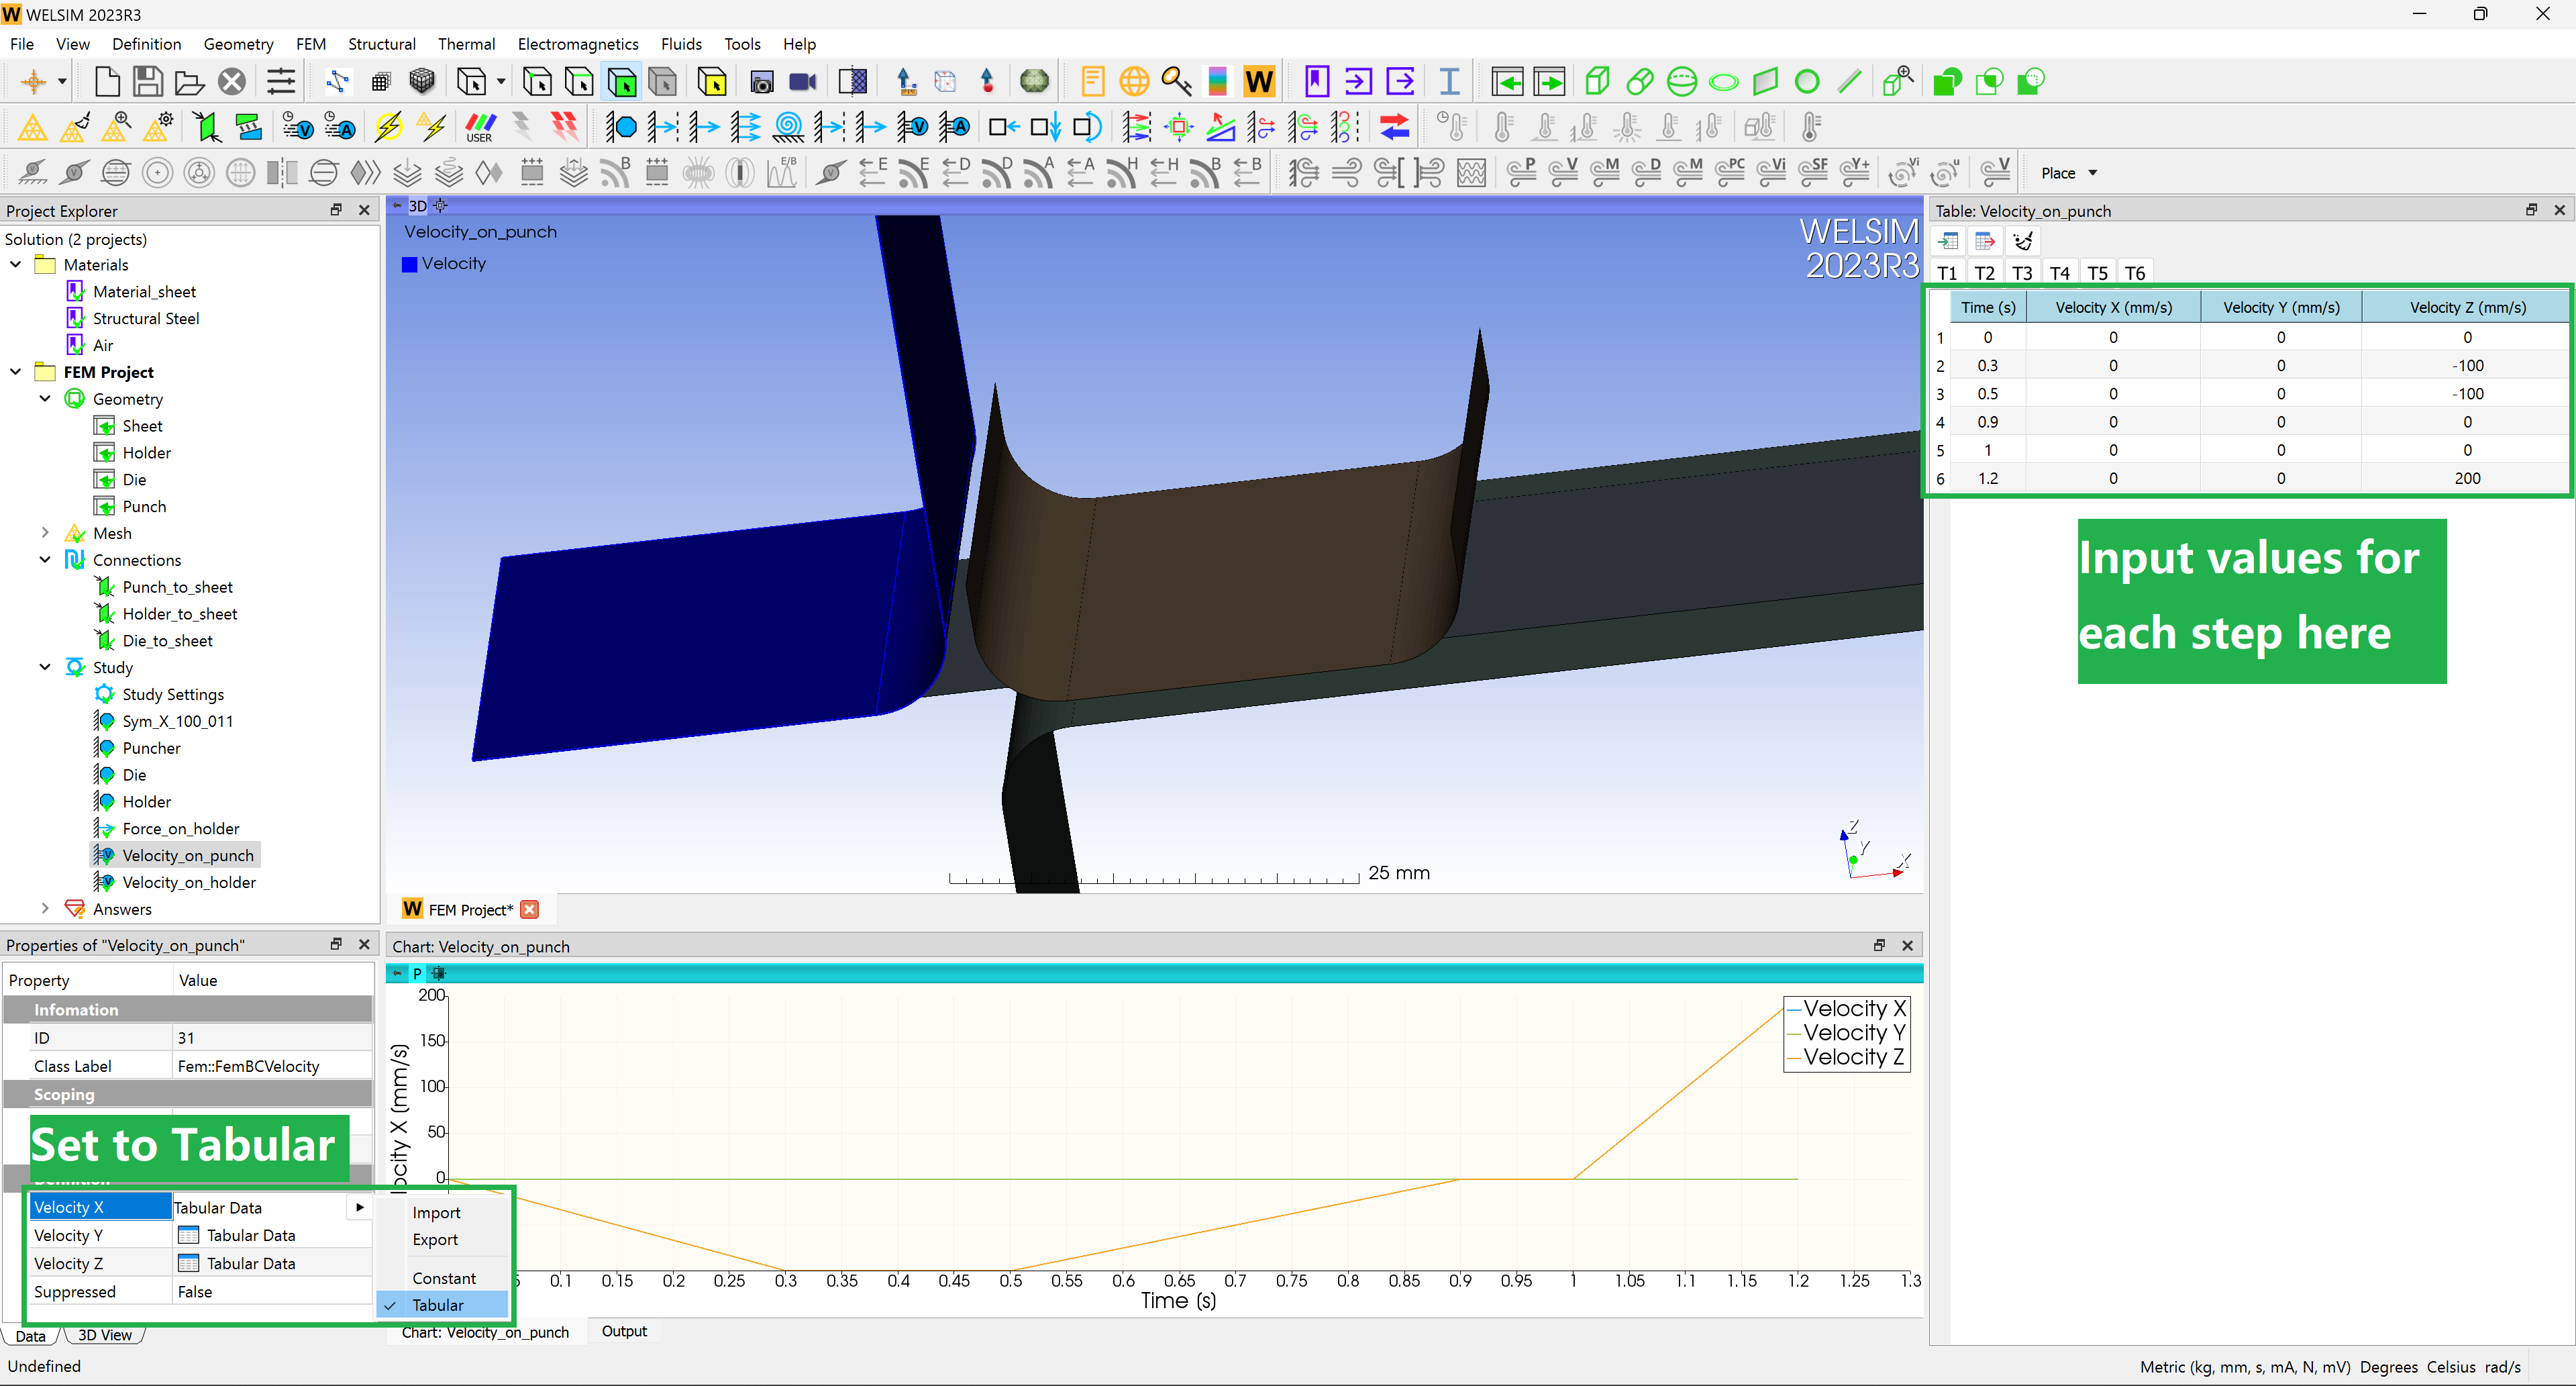The width and height of the screenshot is (2576, 1386).
Task: Click the orange W WELSIM toolbar icon
Action: tap(1258, 81)
